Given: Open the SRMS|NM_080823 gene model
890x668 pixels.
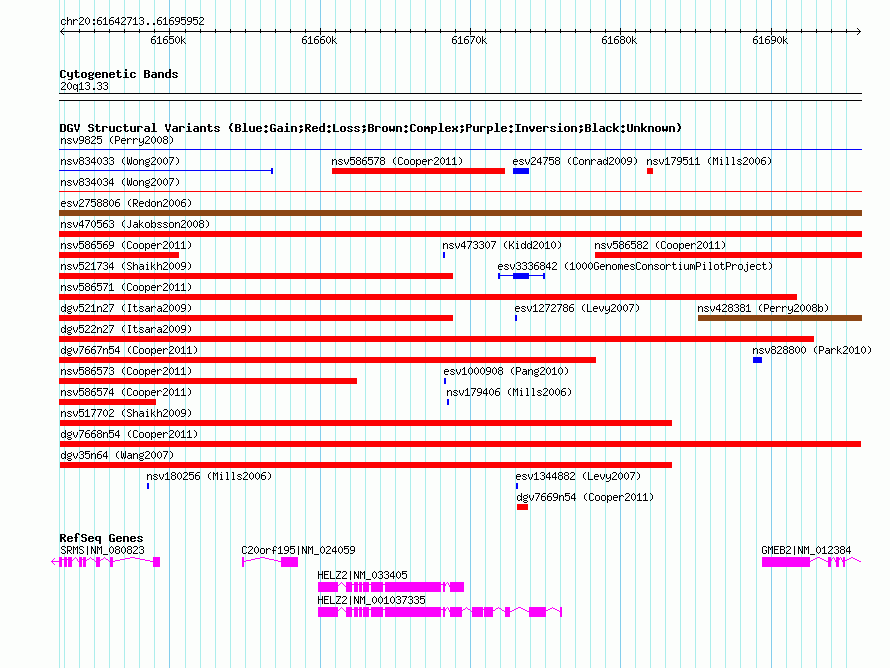Looking at the screenshot, I should [x=105, y=562].
